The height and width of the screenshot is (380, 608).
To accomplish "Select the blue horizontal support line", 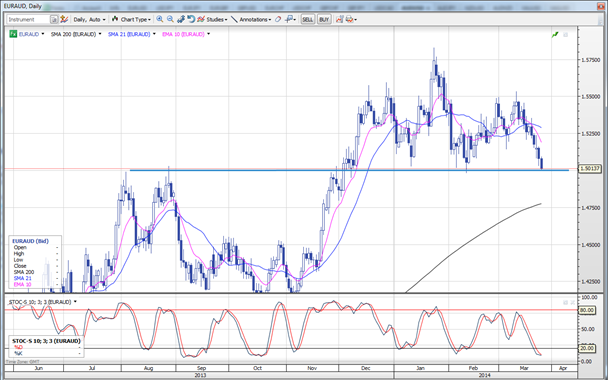I will (349, 170).
